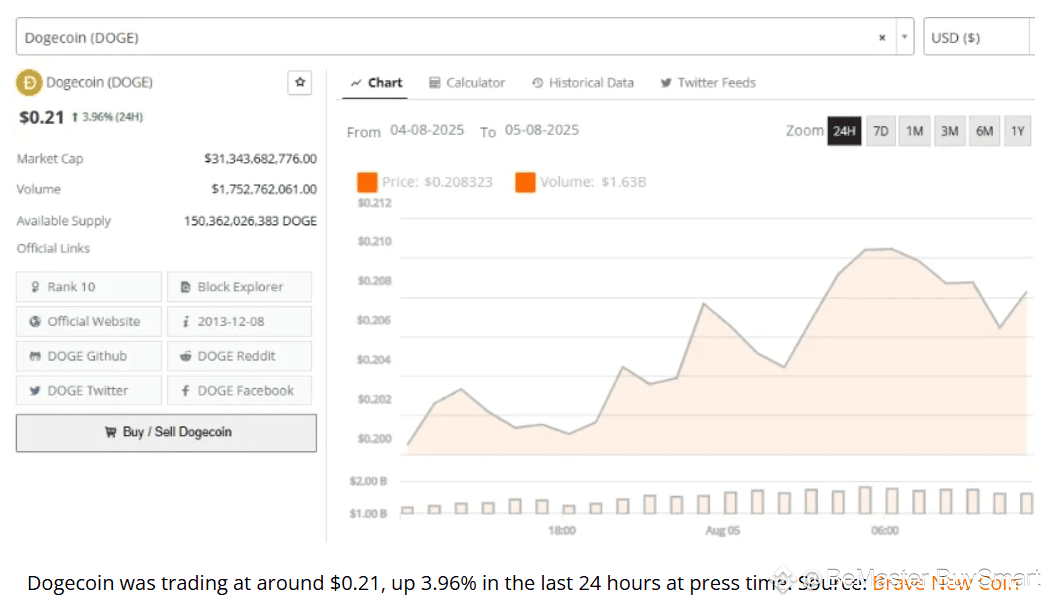
Task: Click the clock icon on Historical Data tab
Action: [x=537, y=83]
